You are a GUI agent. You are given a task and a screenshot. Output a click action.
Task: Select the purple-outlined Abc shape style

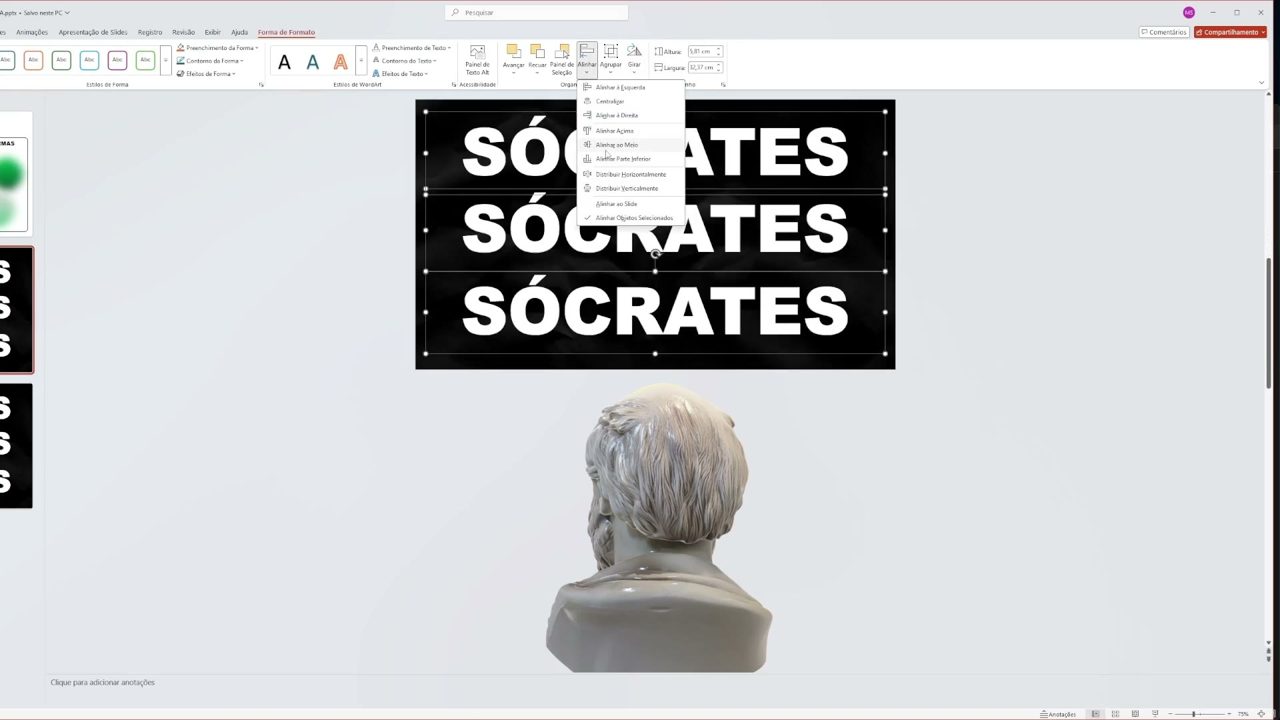(x=117, y=61)
